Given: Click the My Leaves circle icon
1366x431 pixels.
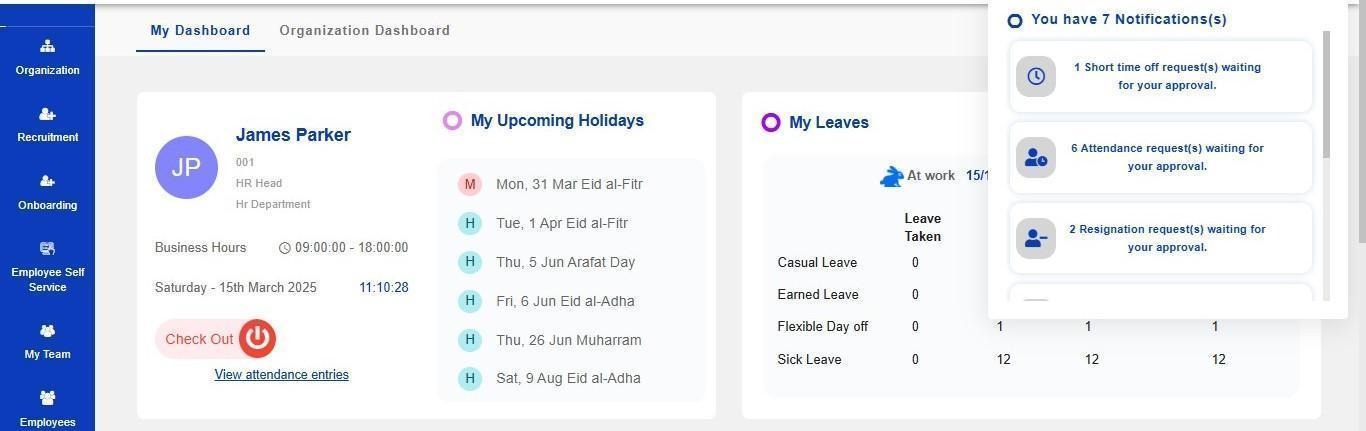Looking at the screenshot, I should (x=770, y=122).
